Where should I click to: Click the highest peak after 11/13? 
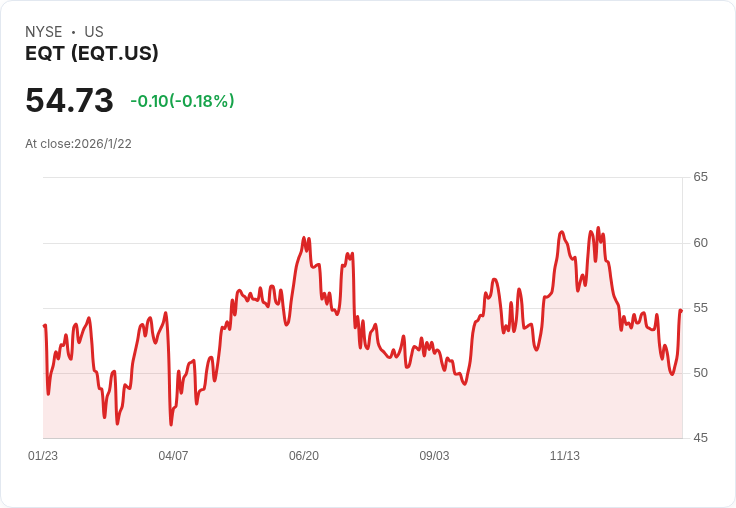[598, 228]
